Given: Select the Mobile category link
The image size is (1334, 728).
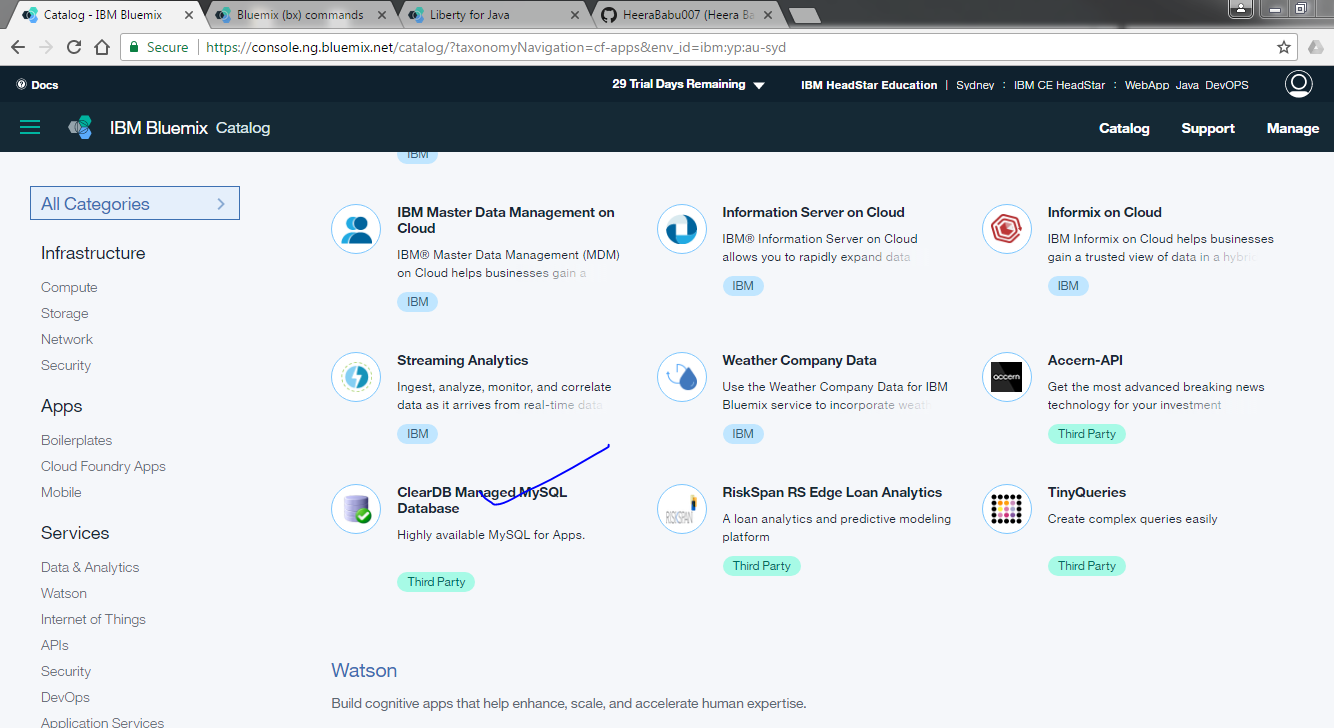Looking at the screenshot, I should (x=61, y=492).
